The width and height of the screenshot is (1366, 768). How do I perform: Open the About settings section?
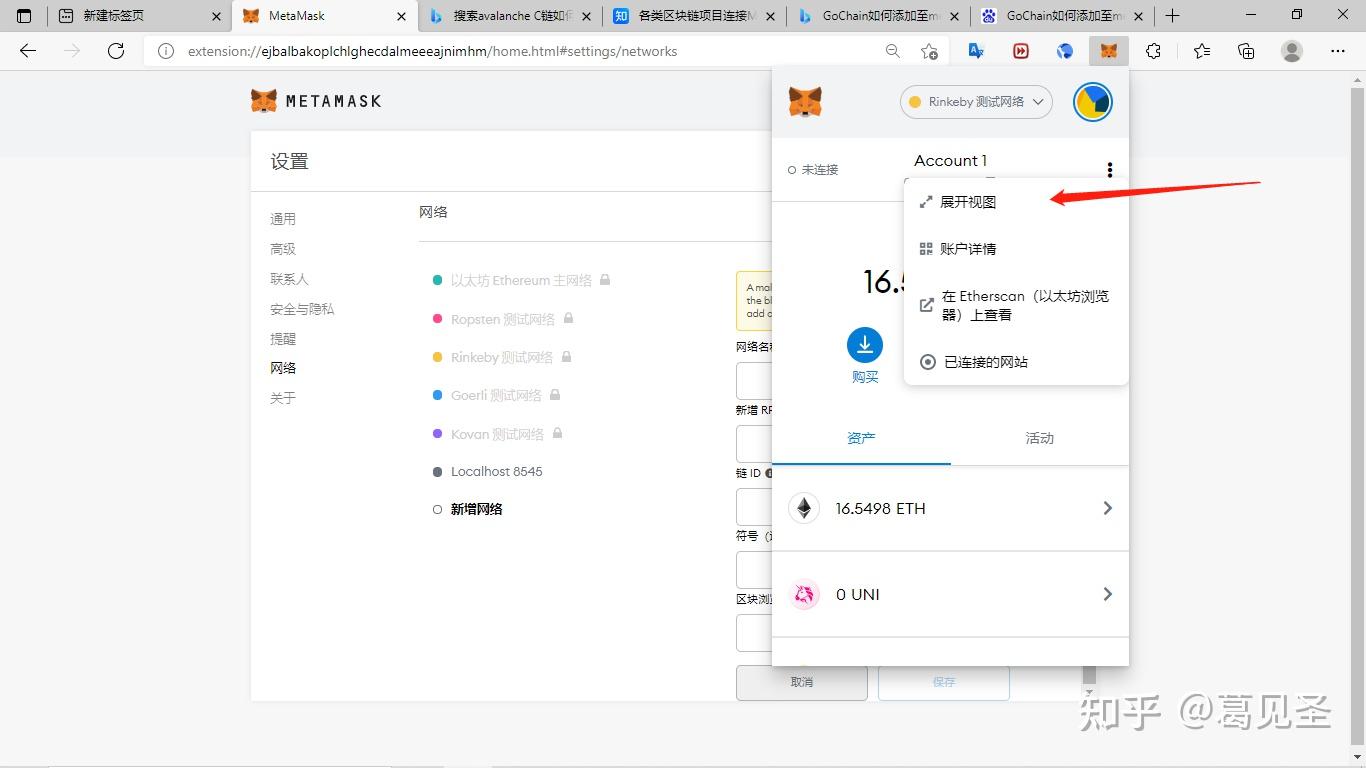tap(283, 398)
